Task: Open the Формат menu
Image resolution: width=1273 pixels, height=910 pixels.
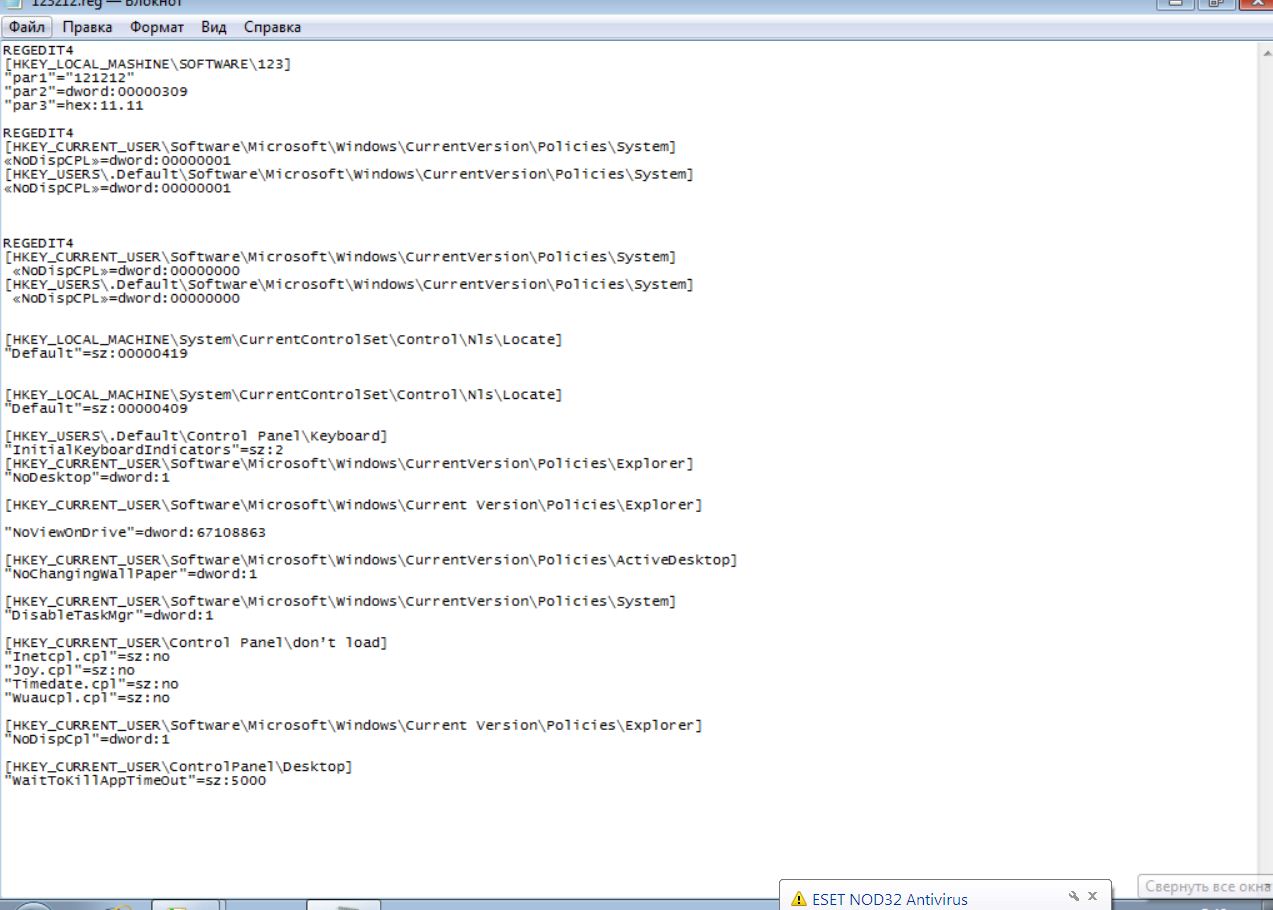Action: tap(156, 27)
